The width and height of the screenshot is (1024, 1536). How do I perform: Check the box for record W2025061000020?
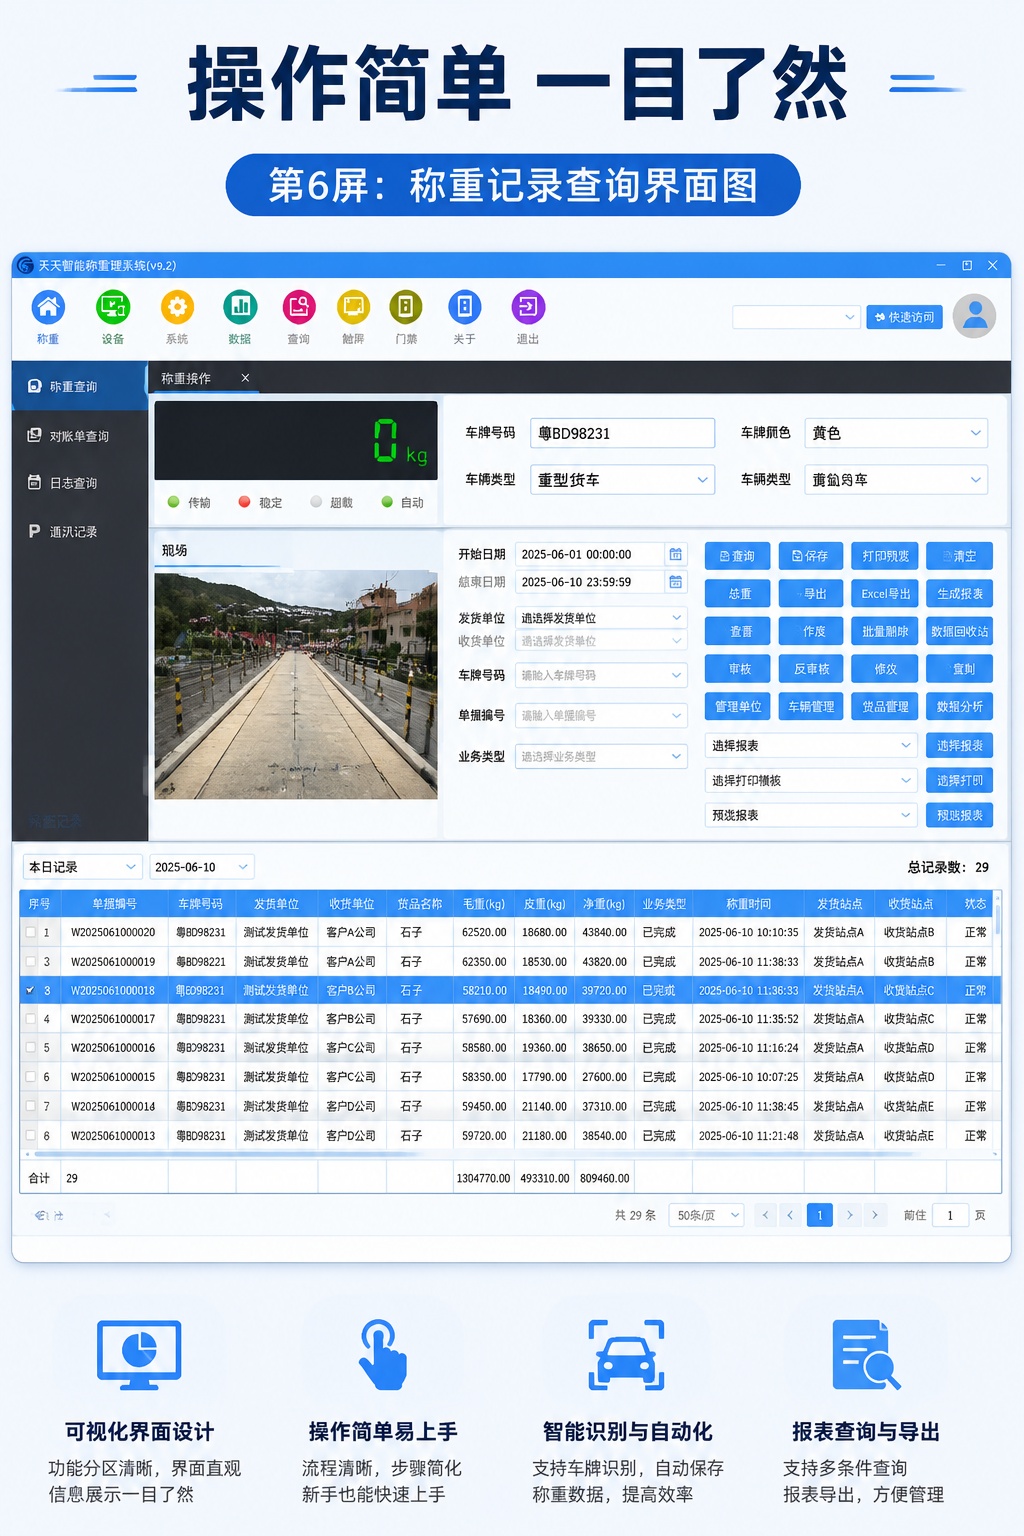[x=31, y=932]
